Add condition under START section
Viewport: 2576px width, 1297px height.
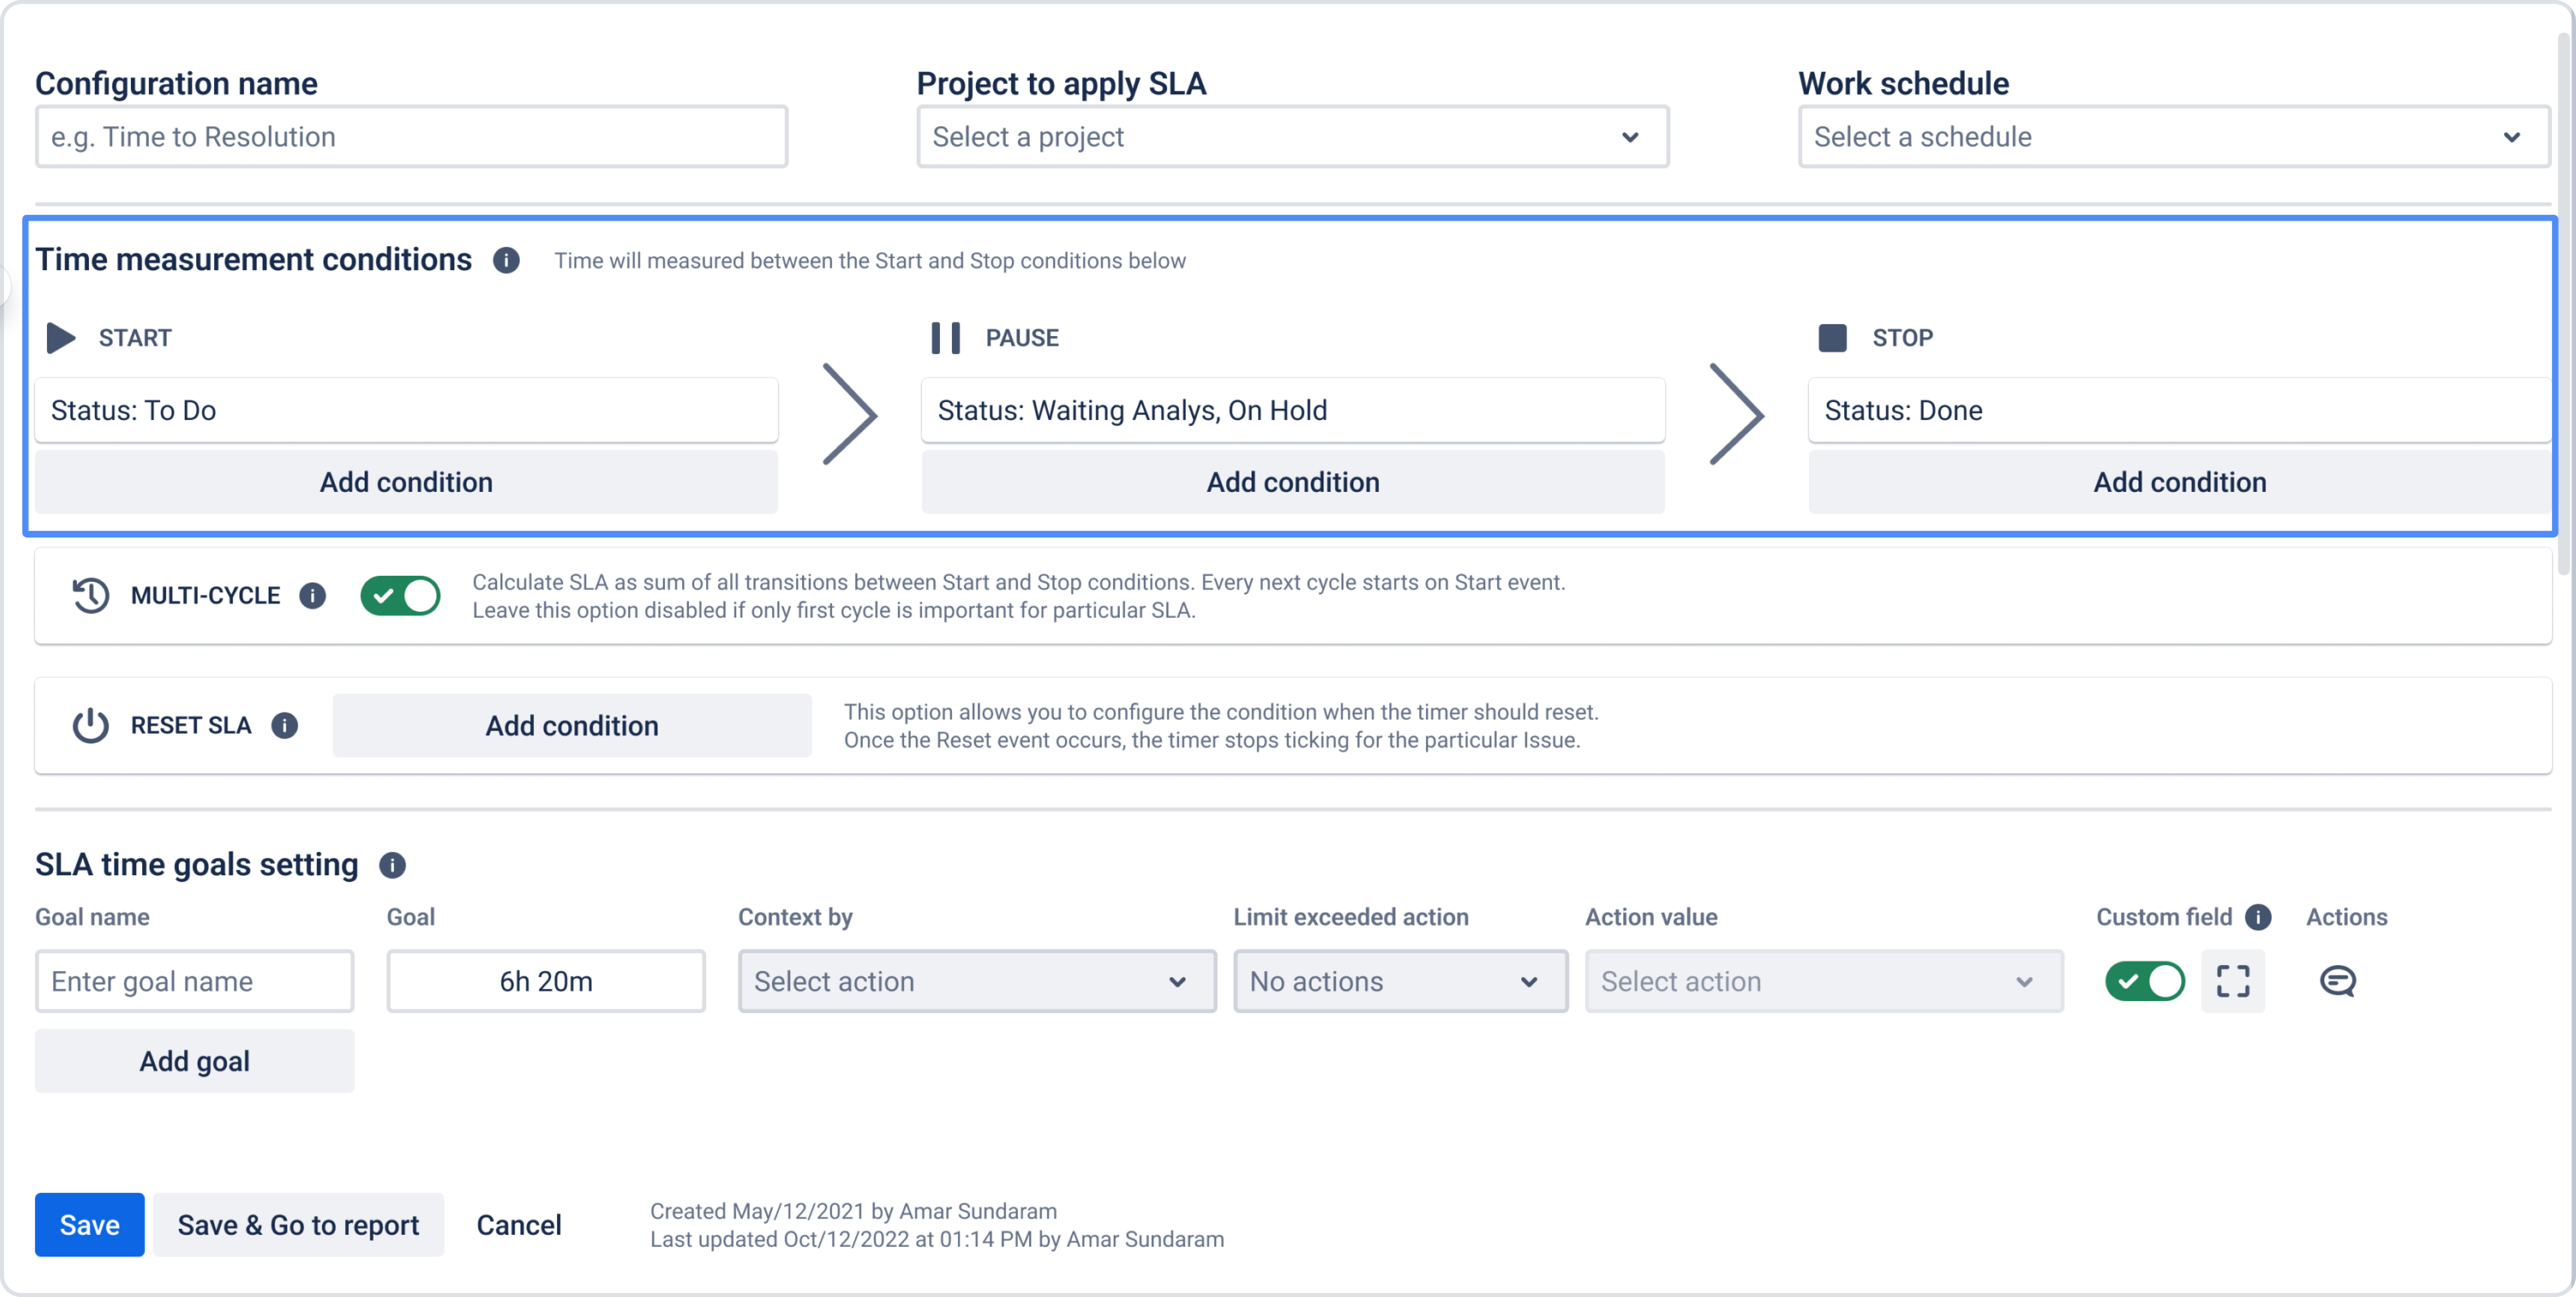(406, 482)
